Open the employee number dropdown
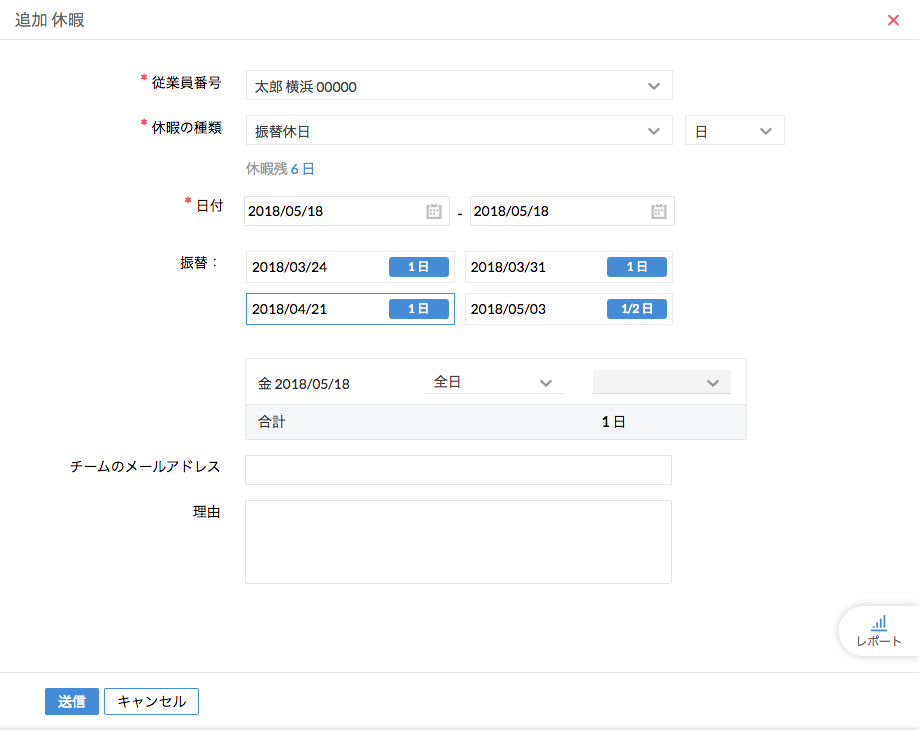 click(459, 86)
